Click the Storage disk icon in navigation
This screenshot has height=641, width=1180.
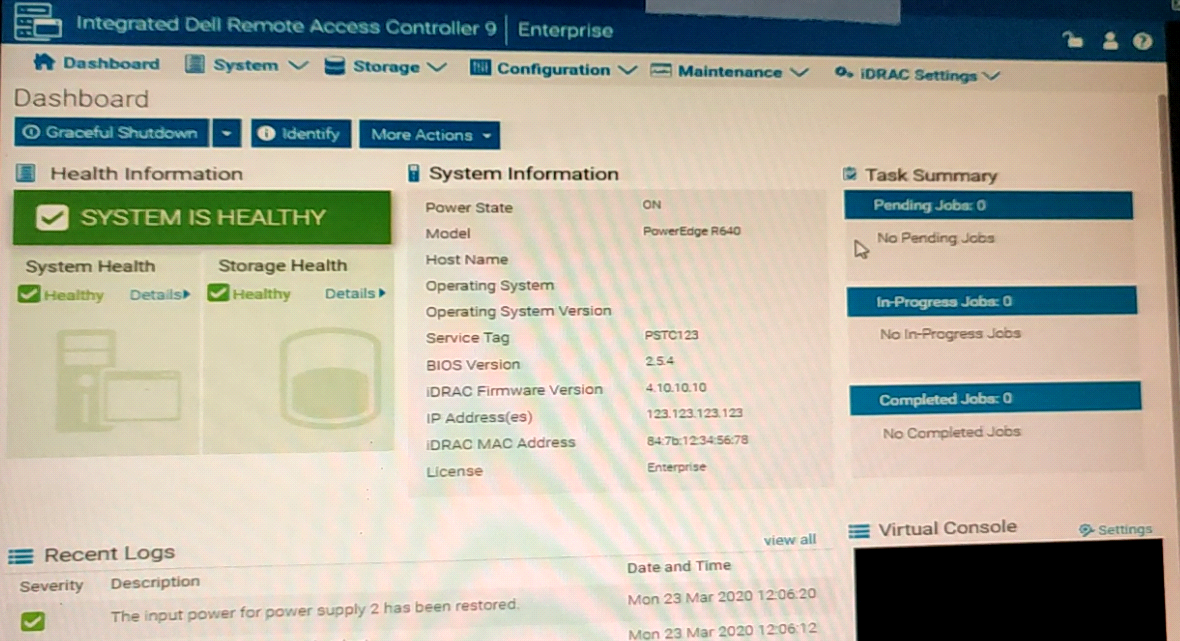335,67
